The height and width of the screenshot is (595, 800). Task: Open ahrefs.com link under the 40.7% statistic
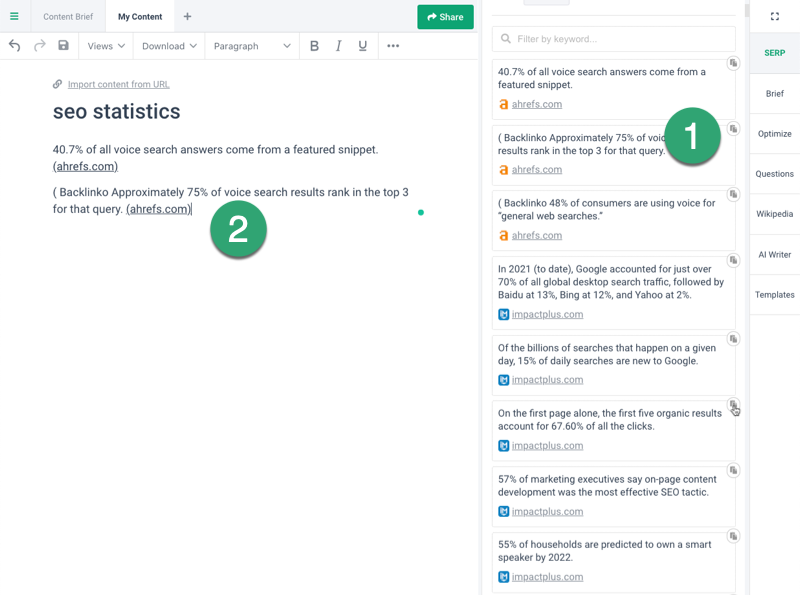537,104
